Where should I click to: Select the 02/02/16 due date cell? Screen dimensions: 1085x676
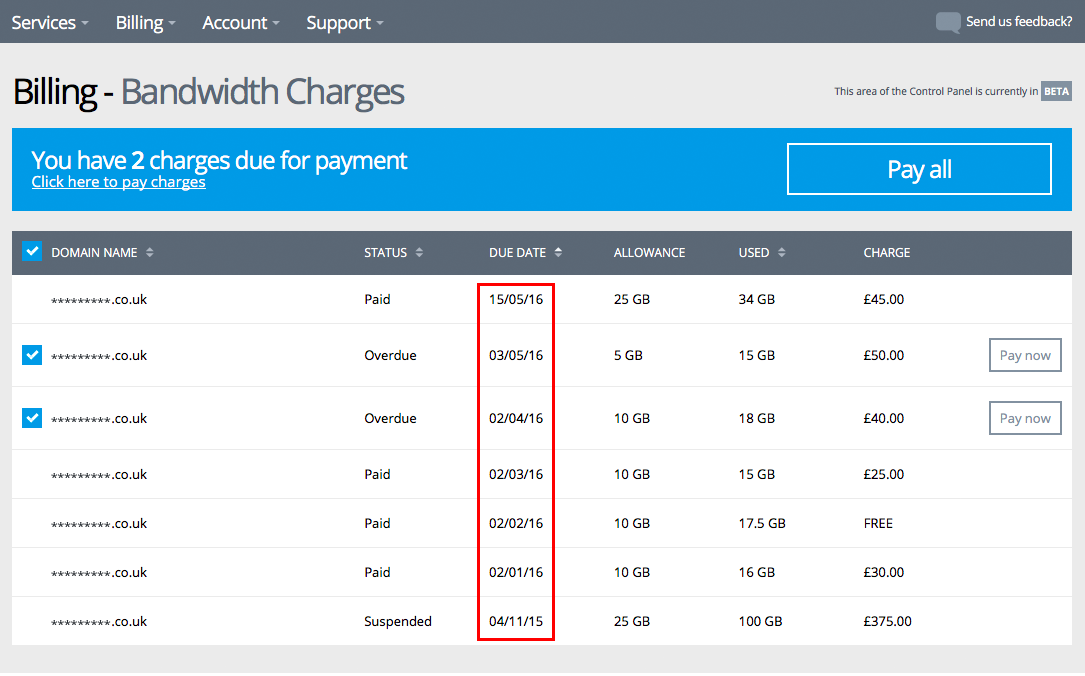pyautogui.click(x=516, y=524)
